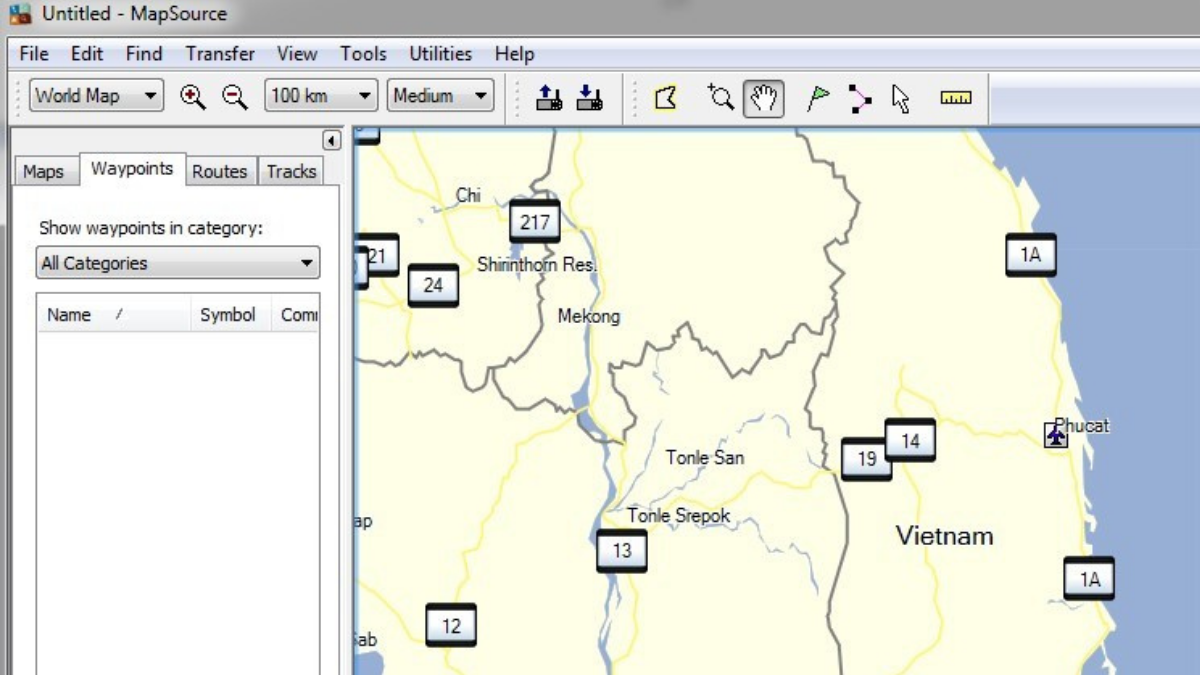Open the Help menu
This screenshot has height=675, width=1200.
514,54
